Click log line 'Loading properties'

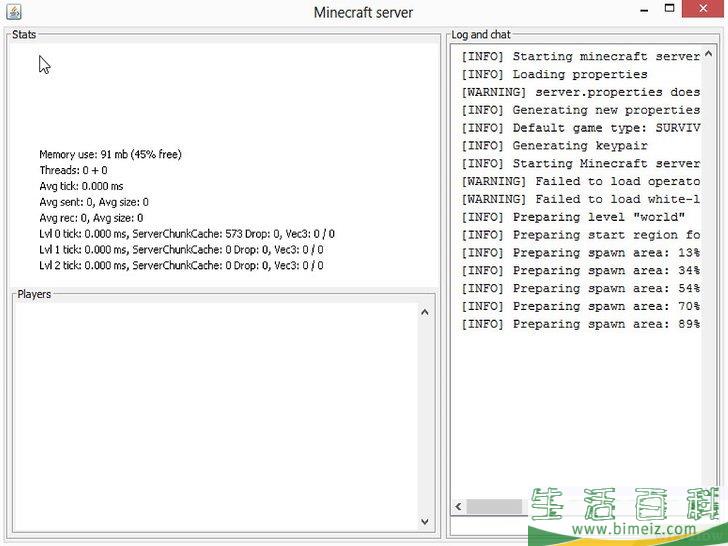pos(554,74)
